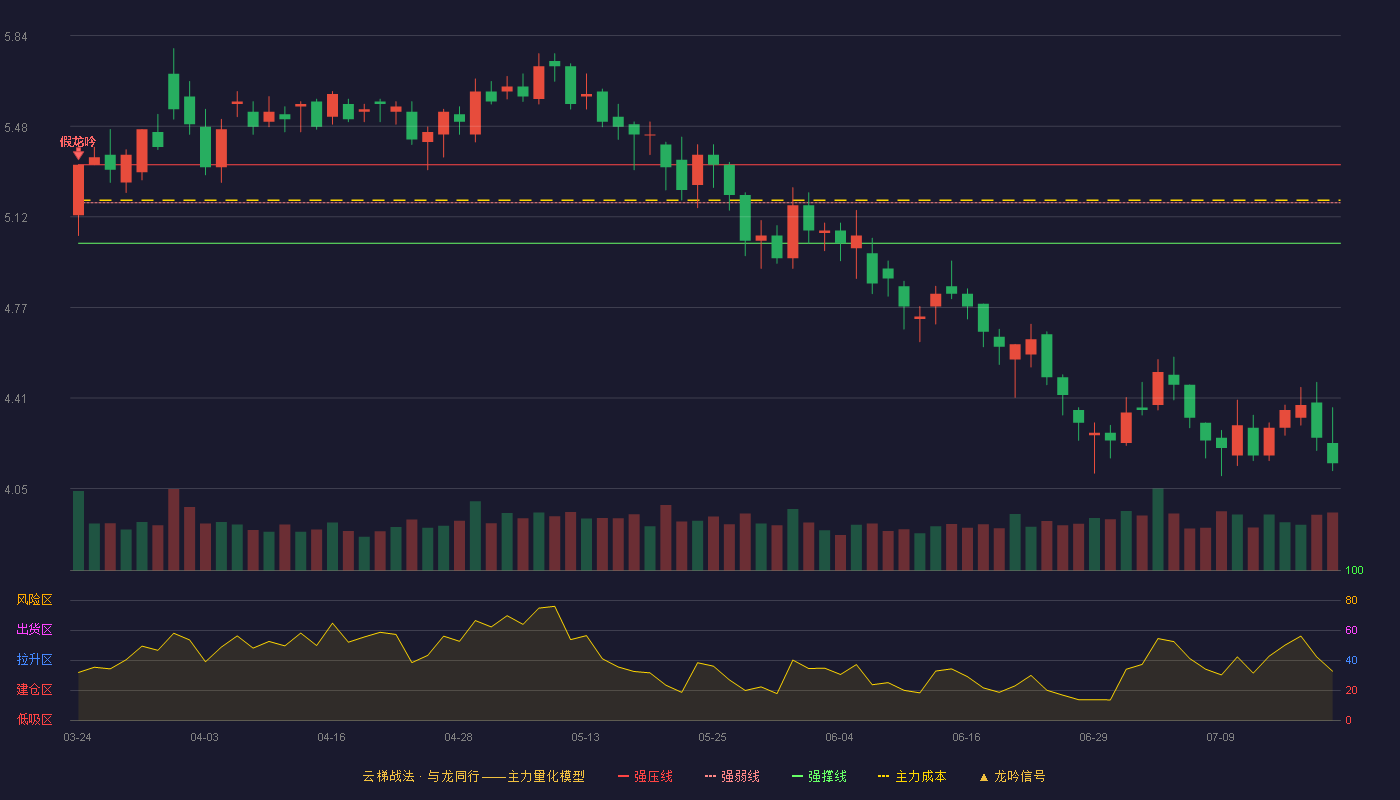The image size is (1400, 800).
Task: Select the 风险区 zone label
Action: pos(34,600)
